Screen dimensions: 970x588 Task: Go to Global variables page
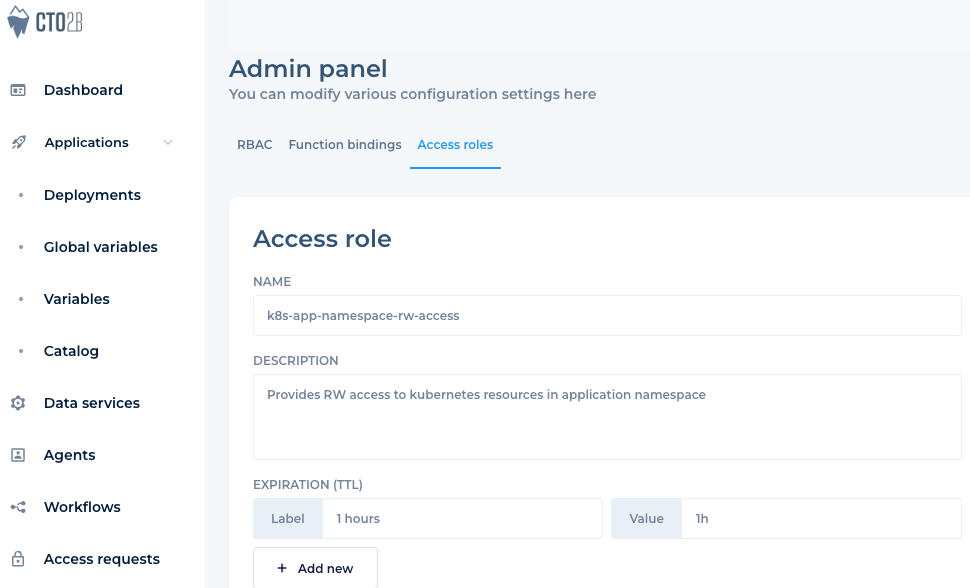click(100, 247)
